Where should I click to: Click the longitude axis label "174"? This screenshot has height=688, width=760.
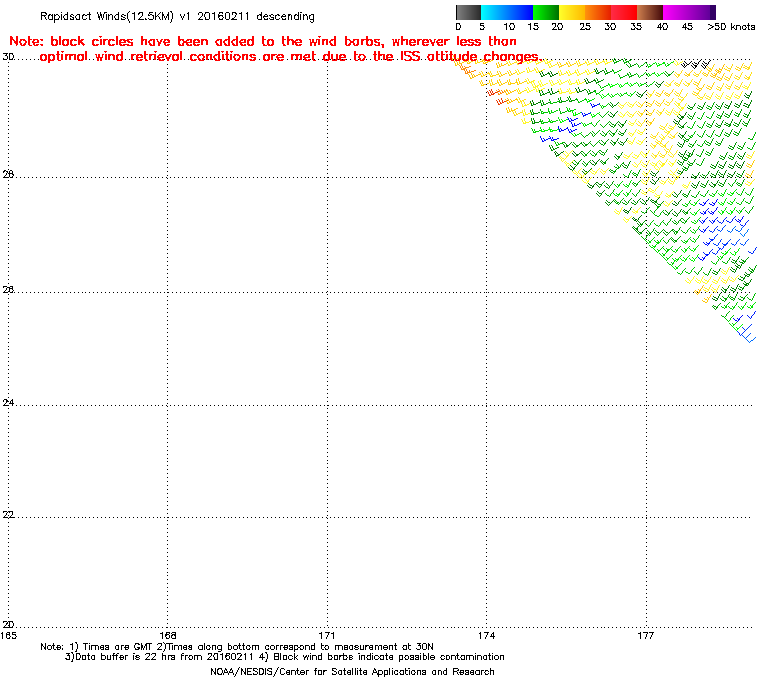[x=487, y=635]
